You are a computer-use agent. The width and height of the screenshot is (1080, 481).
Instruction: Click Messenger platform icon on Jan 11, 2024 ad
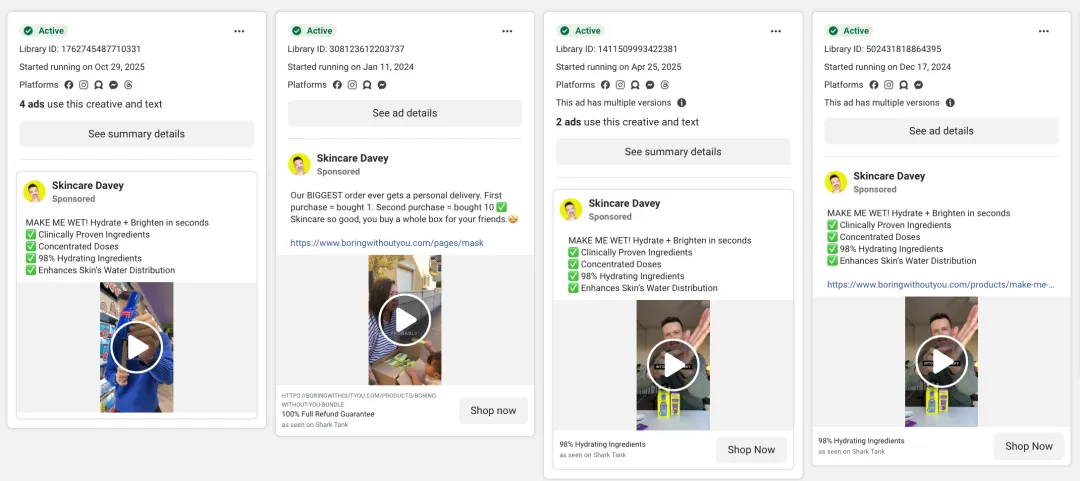click(x=382, y=85)
